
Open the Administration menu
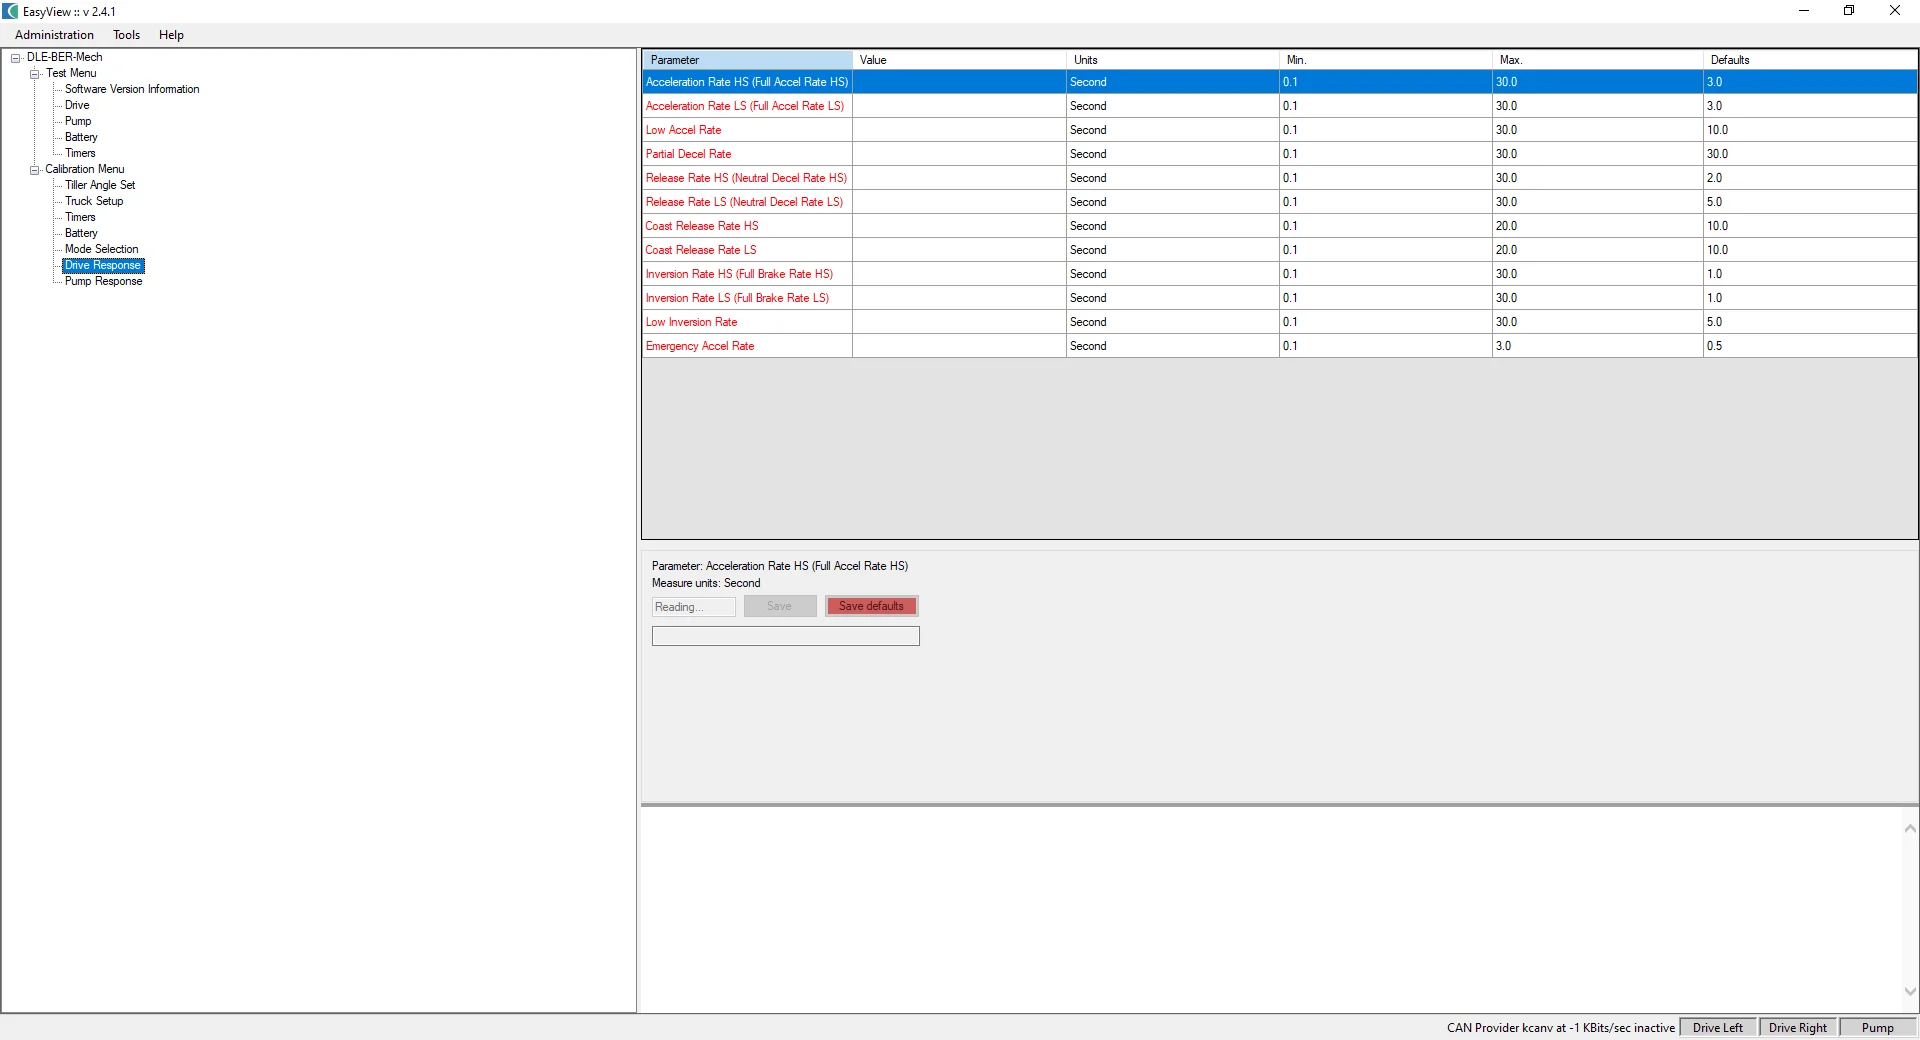click(54, 35)
